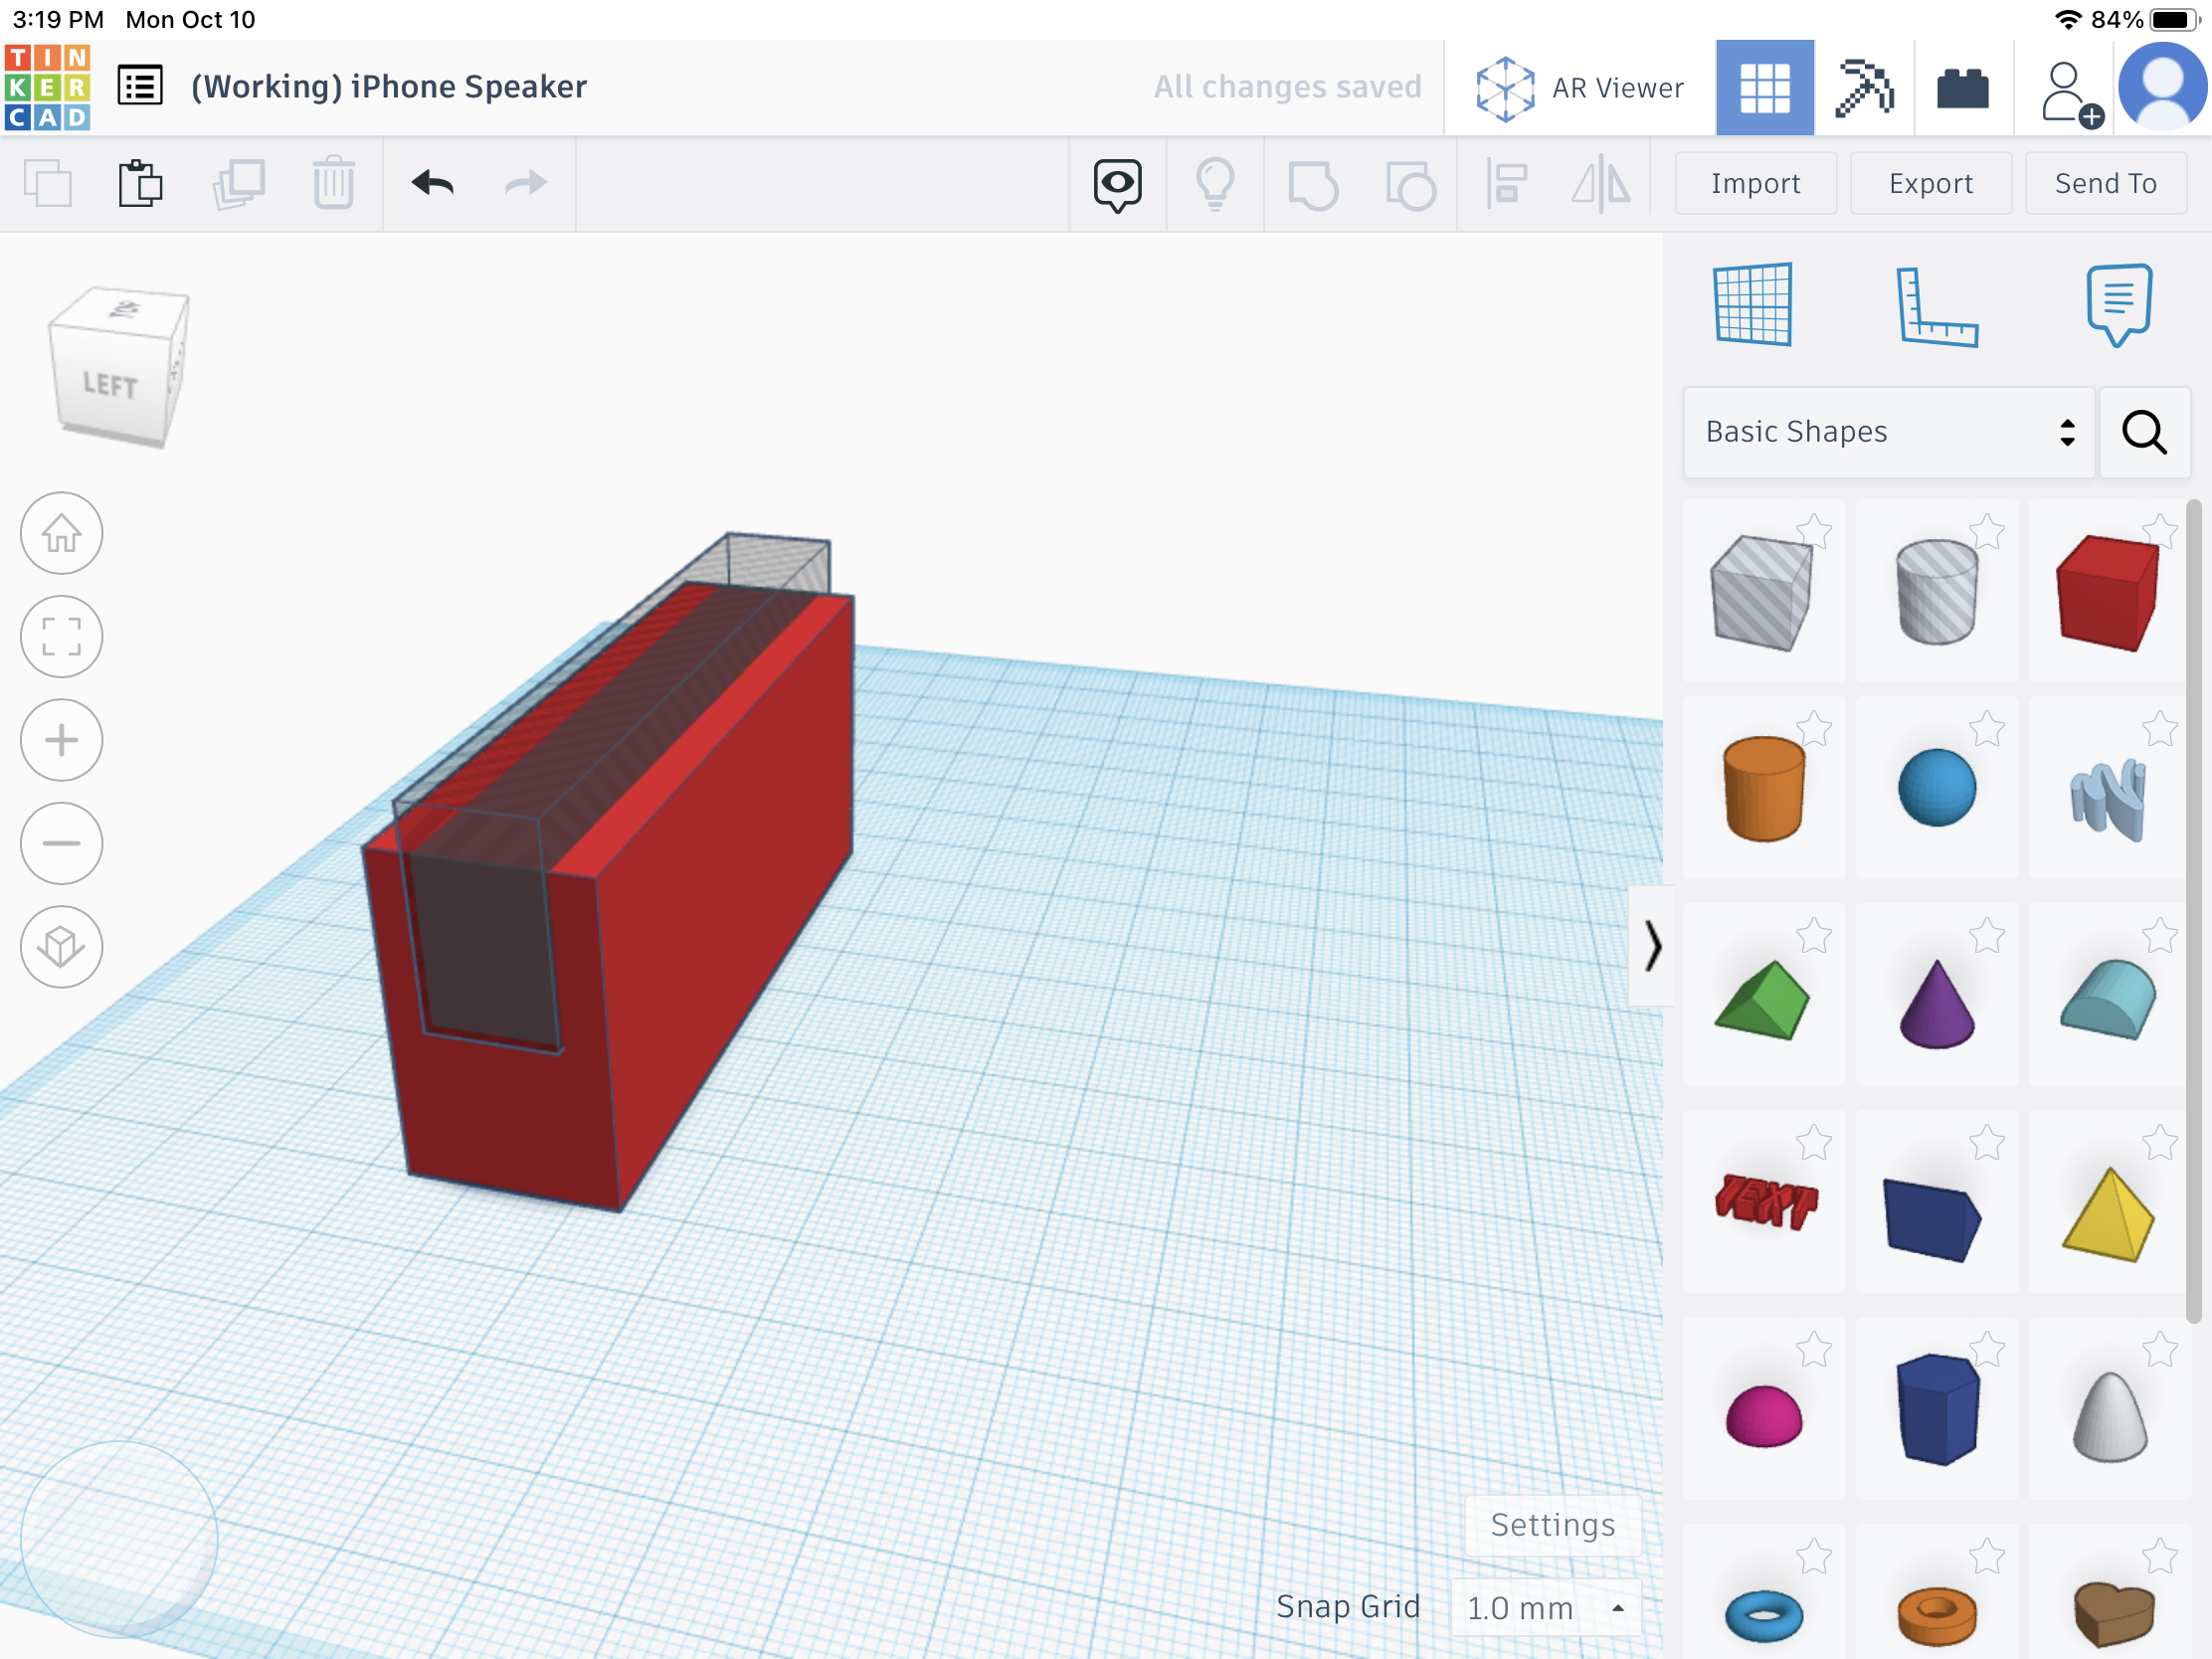
Task: Click the Zoom out minus button
Action: tap(62, 843)
